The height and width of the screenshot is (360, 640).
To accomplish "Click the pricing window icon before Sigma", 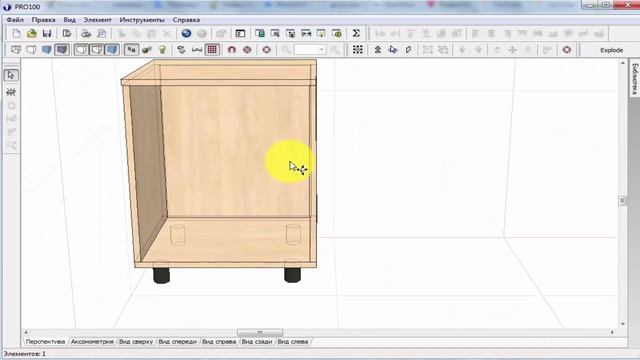I will [337, 33].
